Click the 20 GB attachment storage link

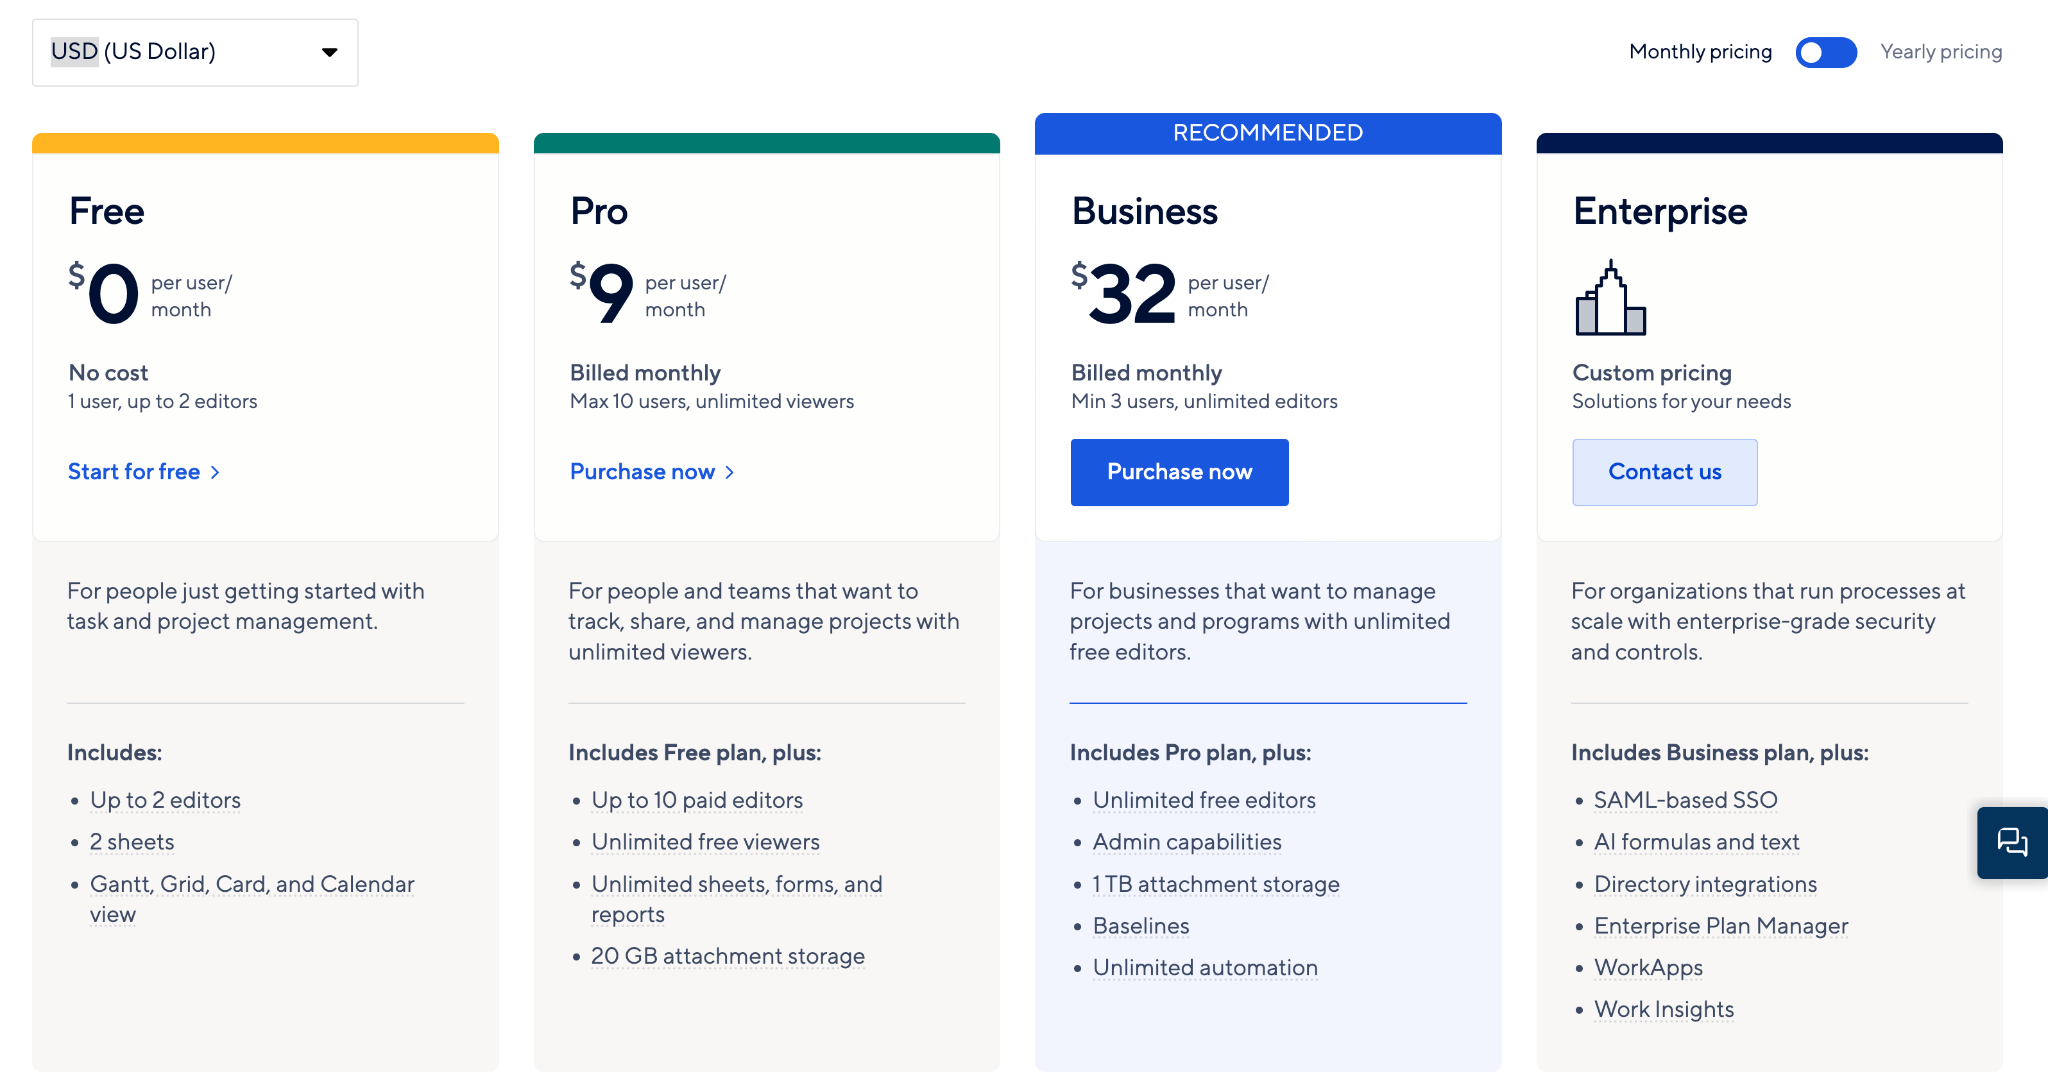727,956
